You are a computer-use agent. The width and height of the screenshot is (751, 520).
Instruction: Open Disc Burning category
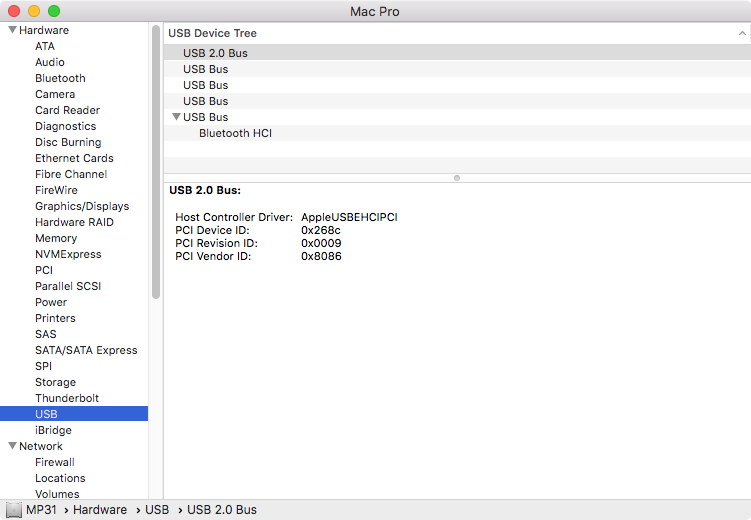(x=68, y=142)
